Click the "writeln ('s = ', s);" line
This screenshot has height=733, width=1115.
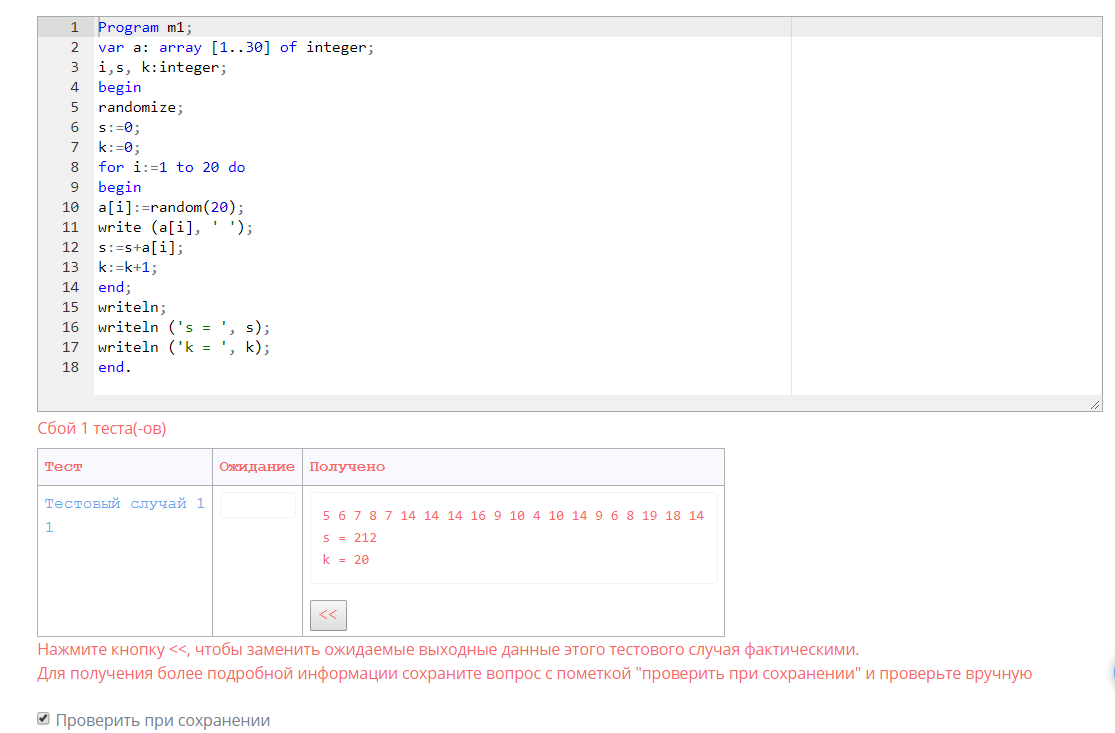pos(184,327)
